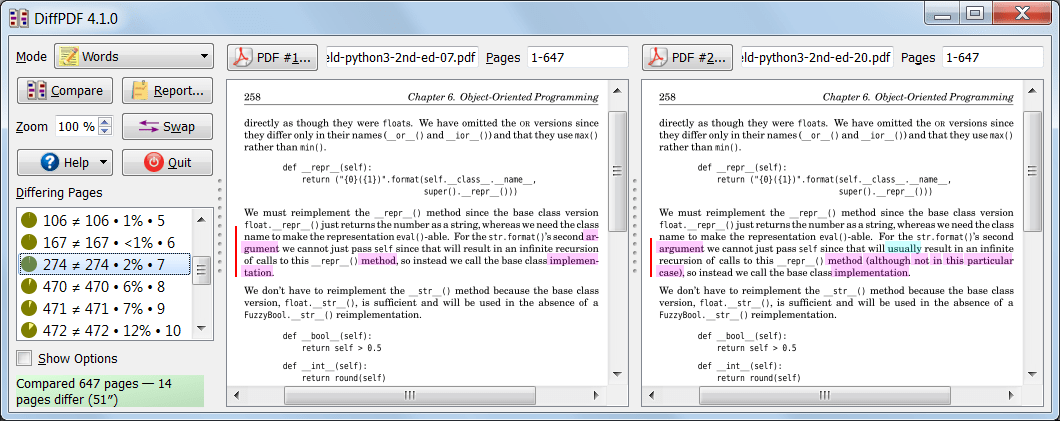
Task: Click status text 'Compared 647 pages'
Action: [x=76, y=384]
